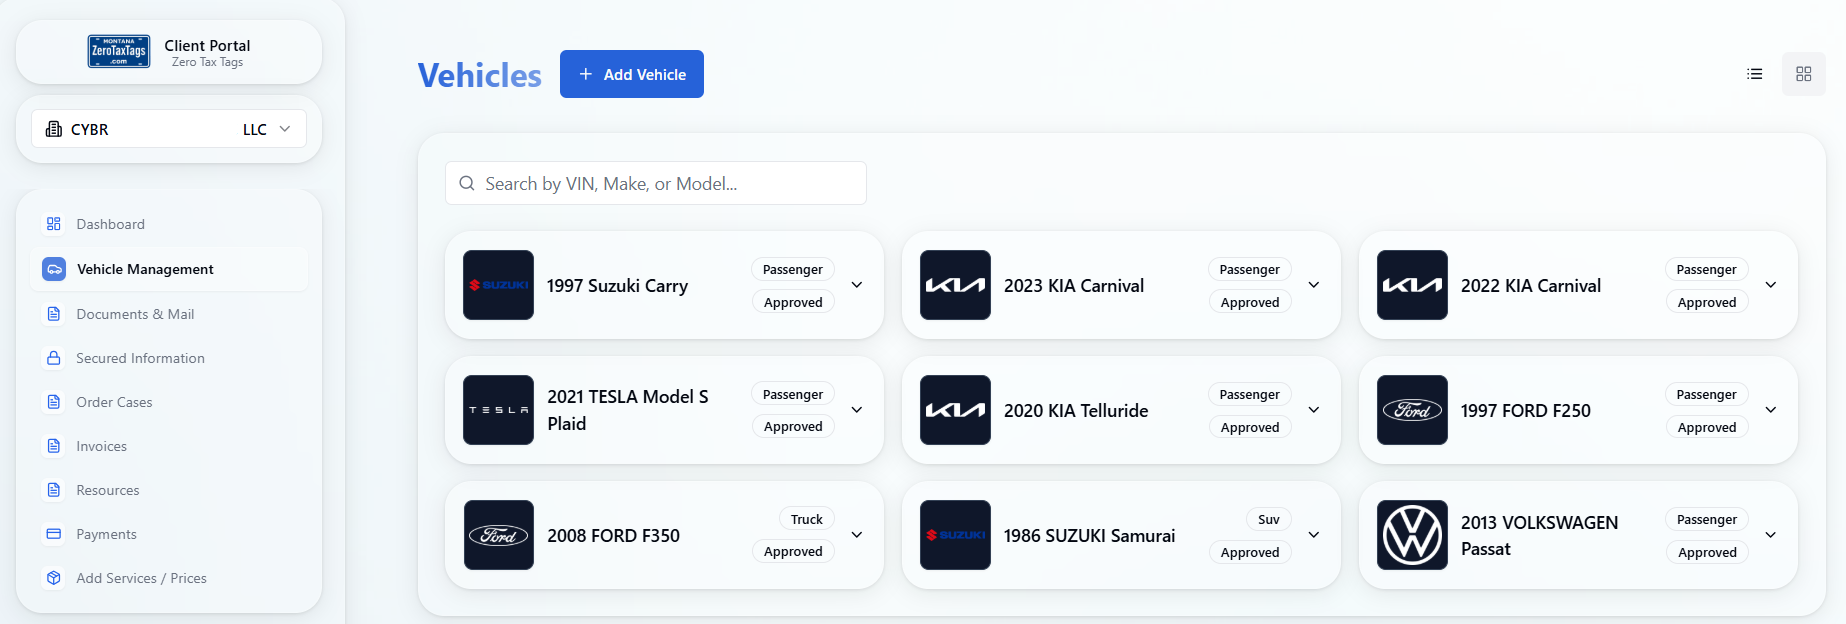Click the Secured Information lock icon
Image resolution: width=1846 pixels, height=624 pixels.
54,357
